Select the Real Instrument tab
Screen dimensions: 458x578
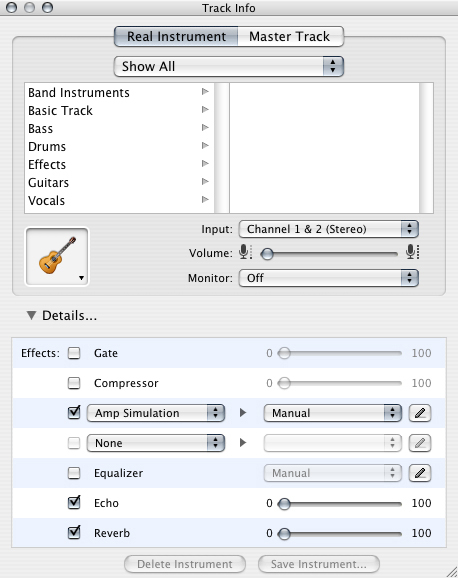click(176, 36)
